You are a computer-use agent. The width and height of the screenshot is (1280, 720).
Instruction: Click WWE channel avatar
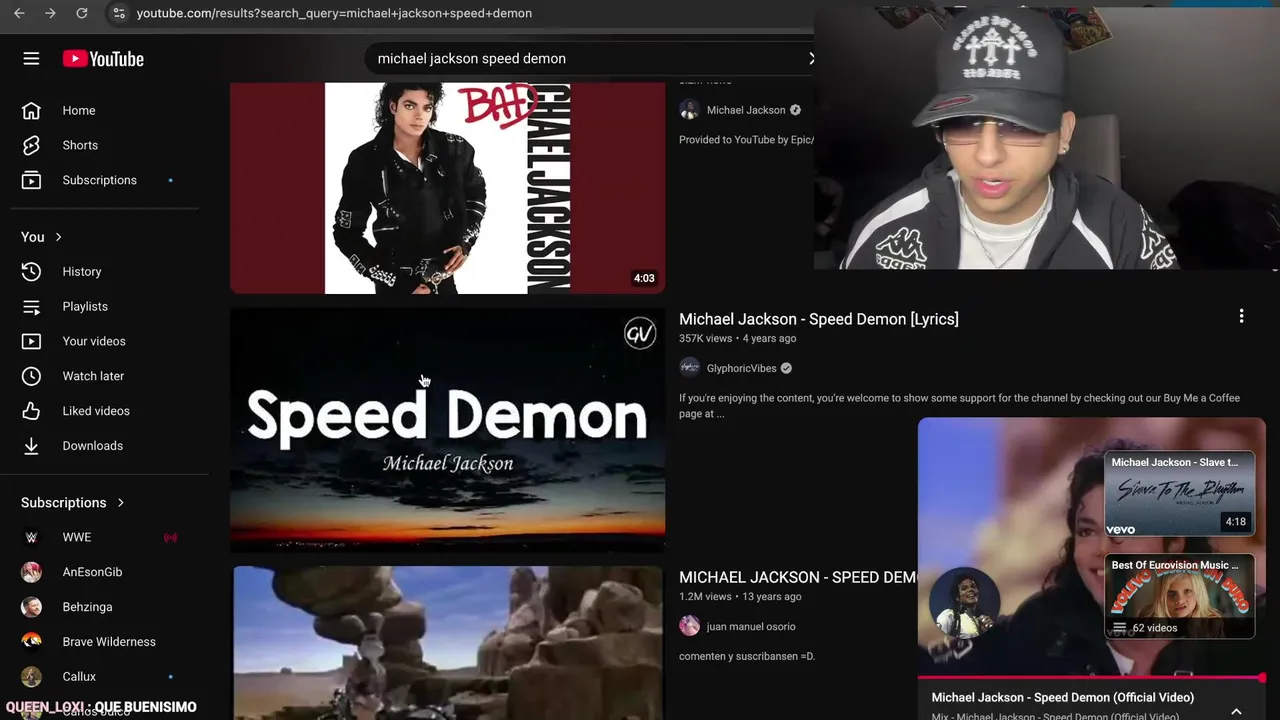click(31, 537)
